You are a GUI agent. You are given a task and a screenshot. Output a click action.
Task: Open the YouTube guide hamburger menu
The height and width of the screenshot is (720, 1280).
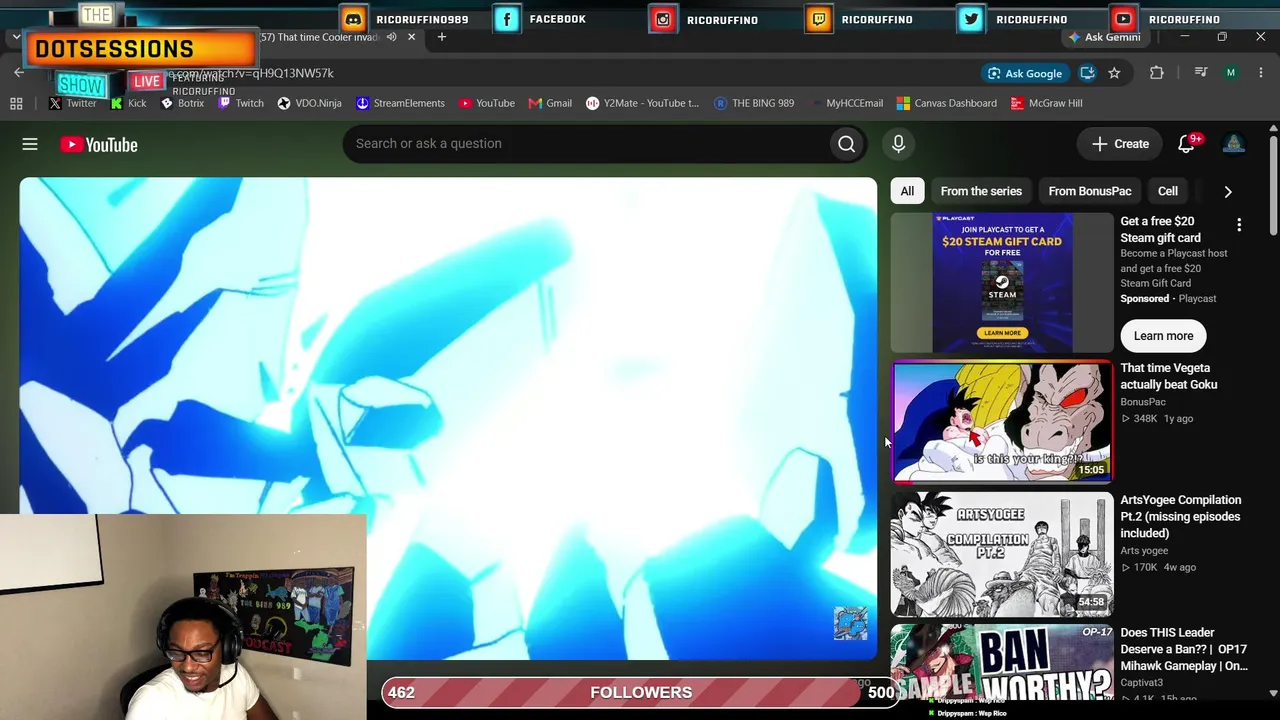30,144
